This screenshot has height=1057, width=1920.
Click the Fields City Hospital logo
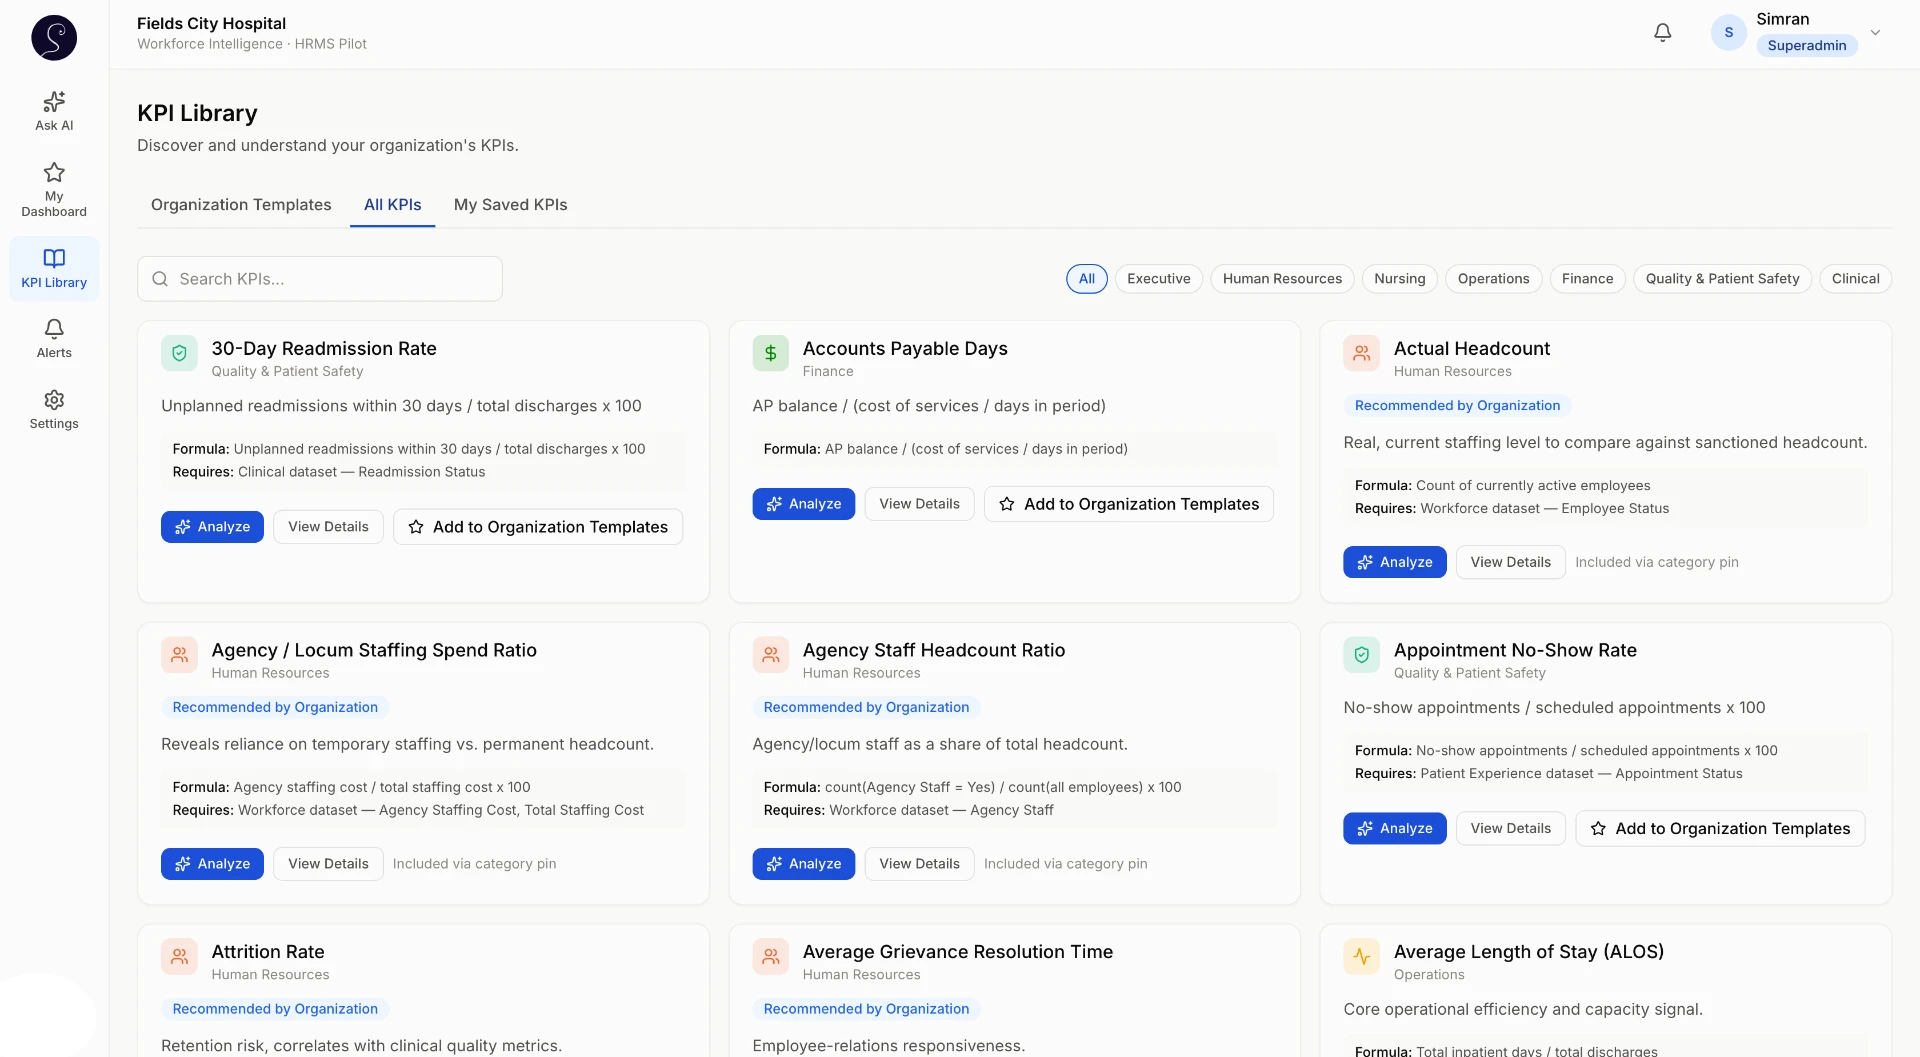click(x=54, y=37)
